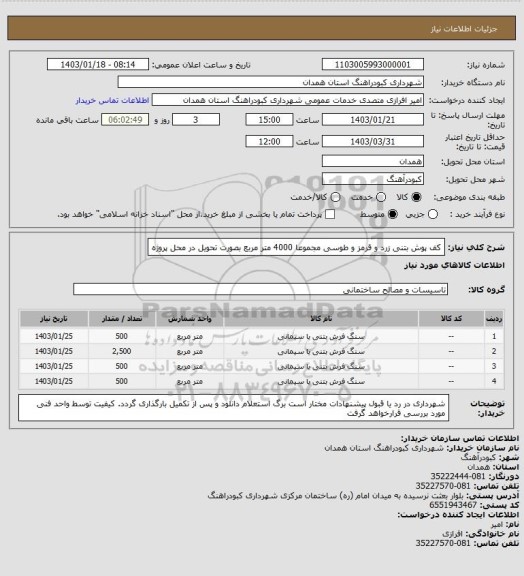Screen dimensions: 524x576
Task: Click the need number field 1103005993000001
Action: (373, 65)
